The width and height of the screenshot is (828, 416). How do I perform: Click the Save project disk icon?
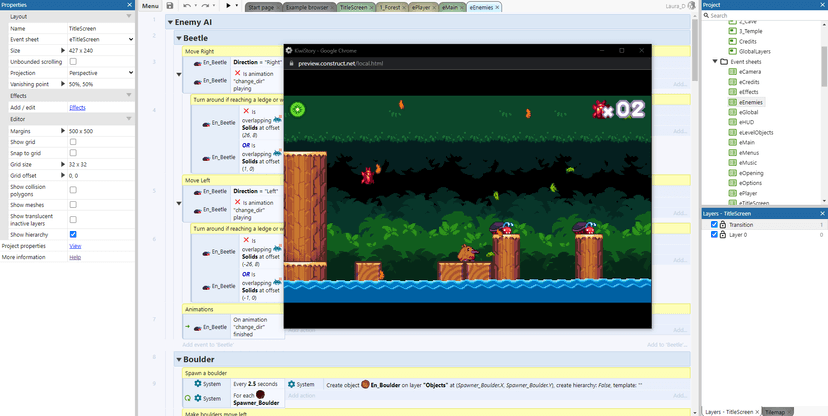coord(170,6)
